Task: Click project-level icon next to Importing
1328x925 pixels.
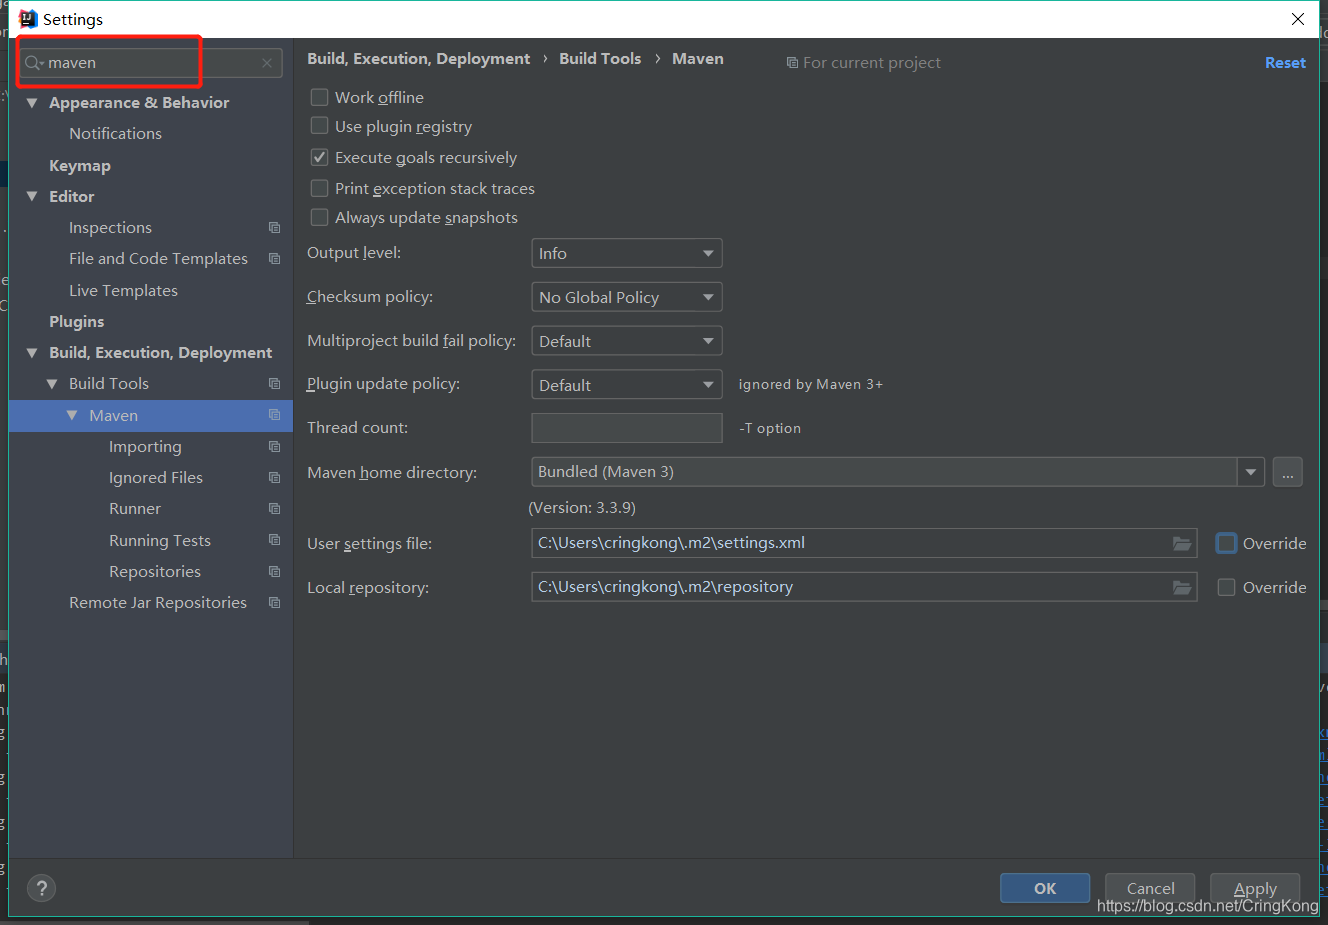Action: (x=274, y=447)
